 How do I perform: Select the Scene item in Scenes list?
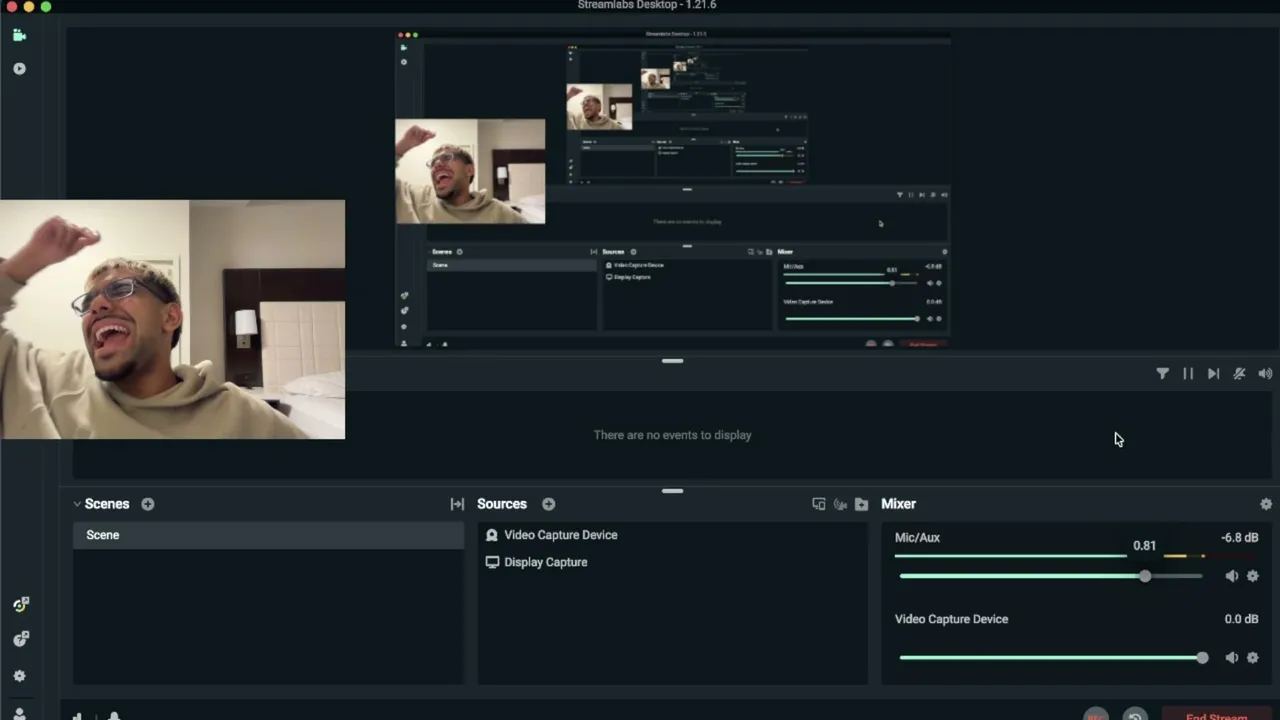coord(268,535)
